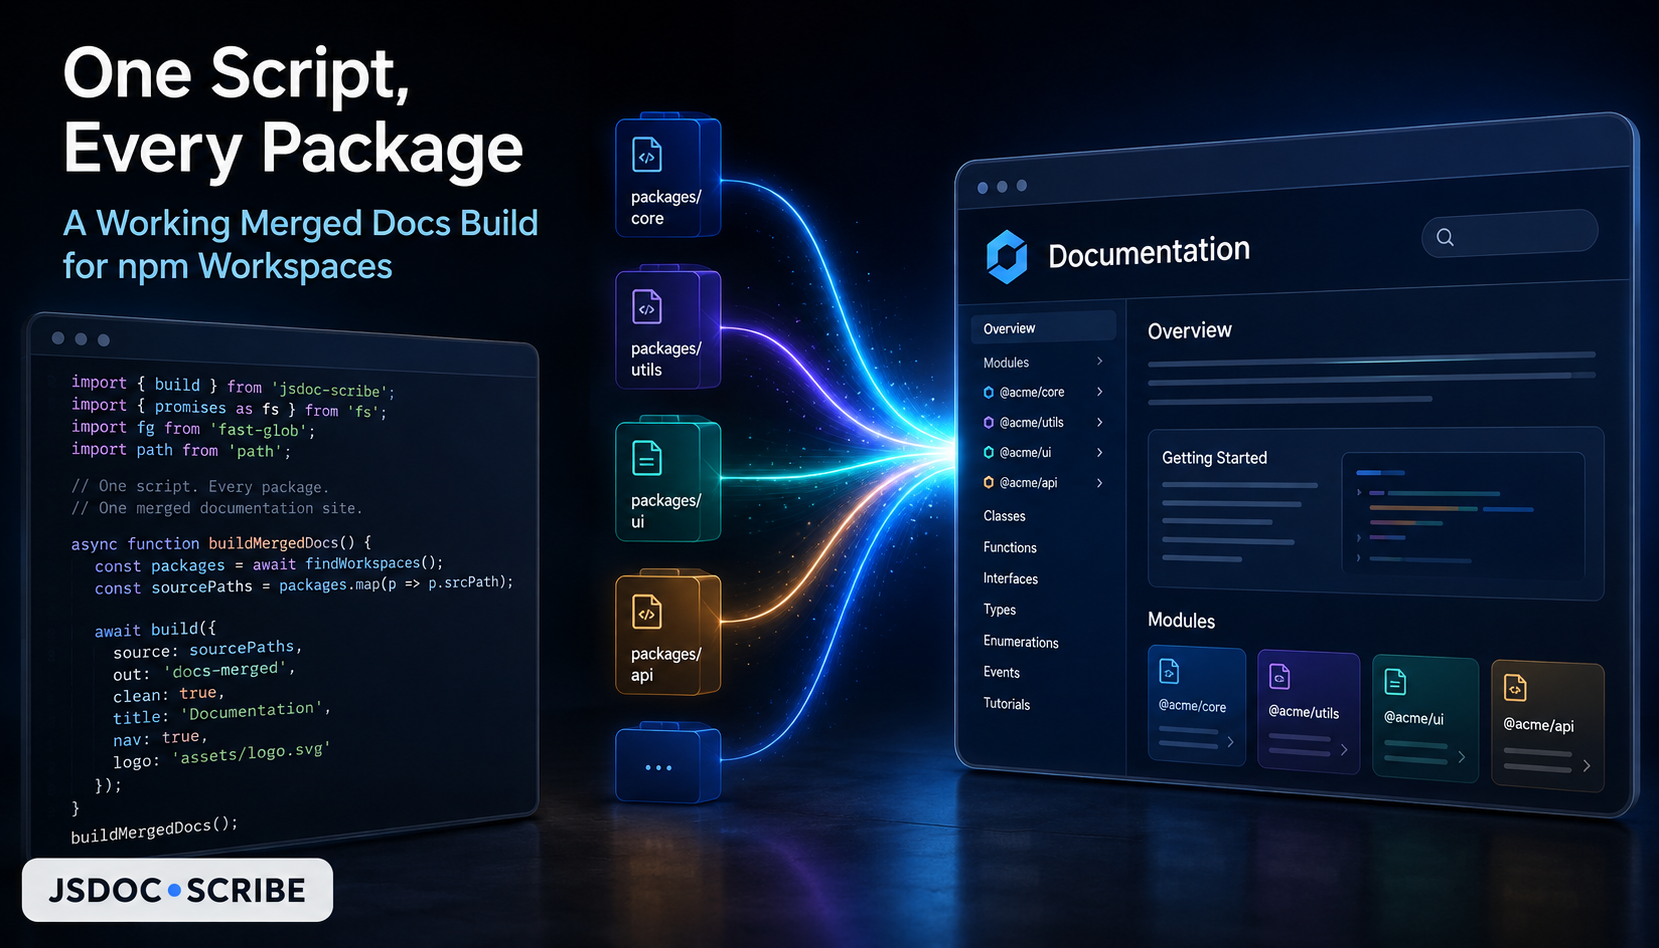Viewport: 1659px width, 948px height.
Task: Click the hexagon icon beside @acme/ui in sidebar
Action: click(x=989, y=452)
